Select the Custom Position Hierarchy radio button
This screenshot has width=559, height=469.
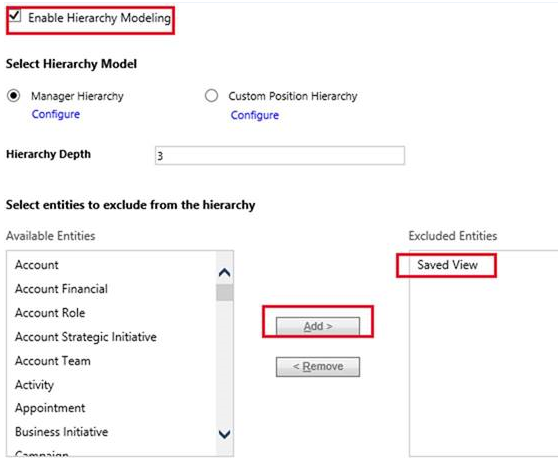click(x=211, y=96)
